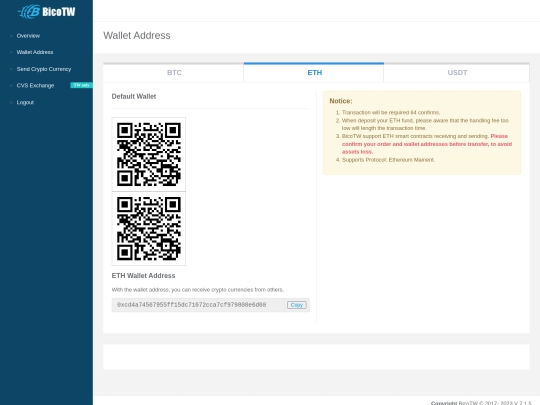This screenshot has width=540, height=405.
Task: Click the Default Wallet heading
Action: 134,96
